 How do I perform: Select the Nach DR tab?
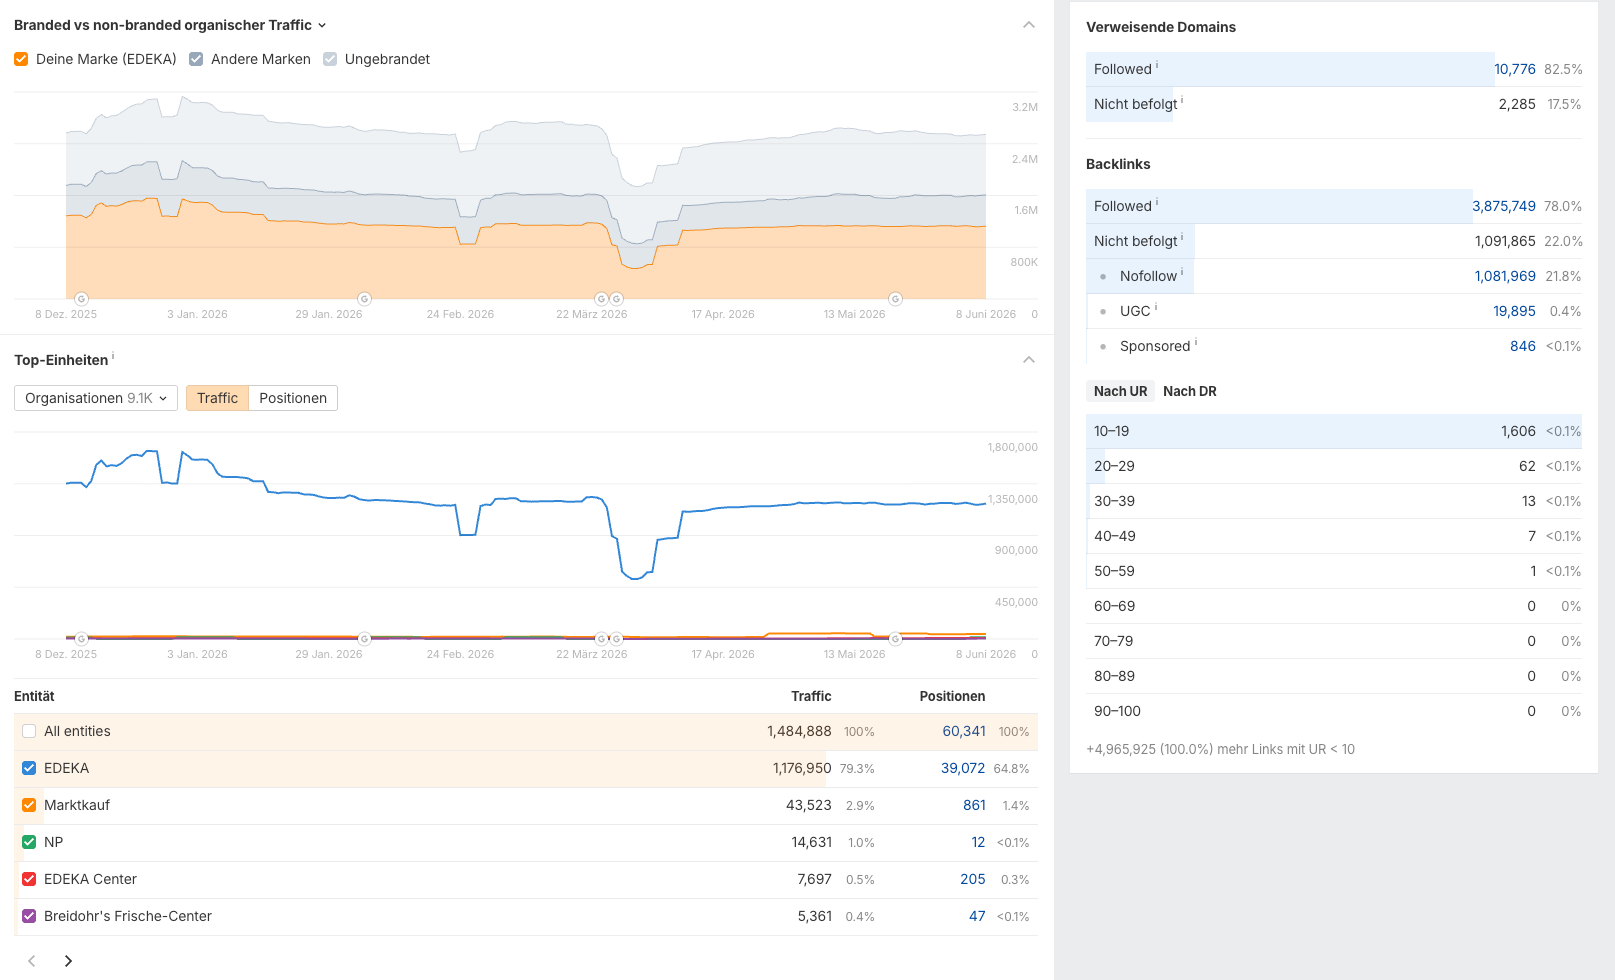click(1190, 391)
